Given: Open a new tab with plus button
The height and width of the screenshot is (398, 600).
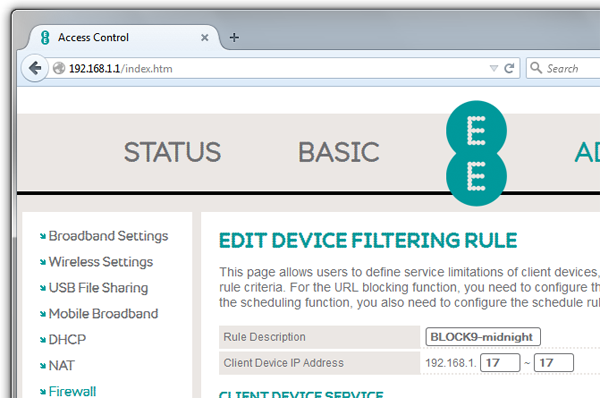Looking at the screenshot, I should click(234, 38).
